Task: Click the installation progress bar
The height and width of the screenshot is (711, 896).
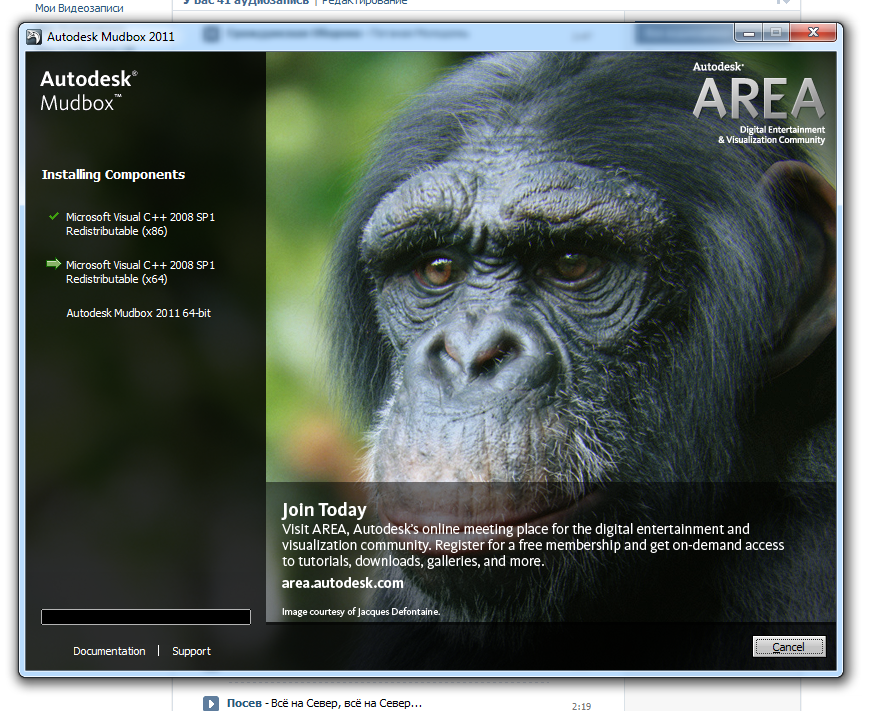Action: (x=145, y=617)
